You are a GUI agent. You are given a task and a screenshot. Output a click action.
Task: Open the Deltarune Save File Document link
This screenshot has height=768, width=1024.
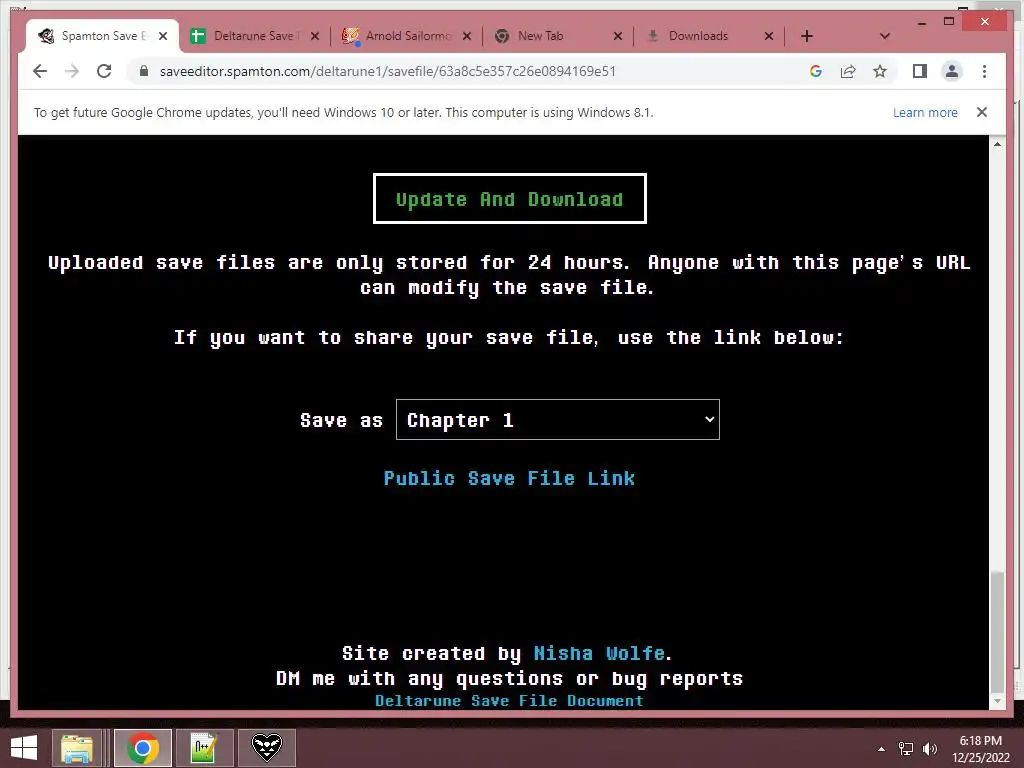[509, 701]
